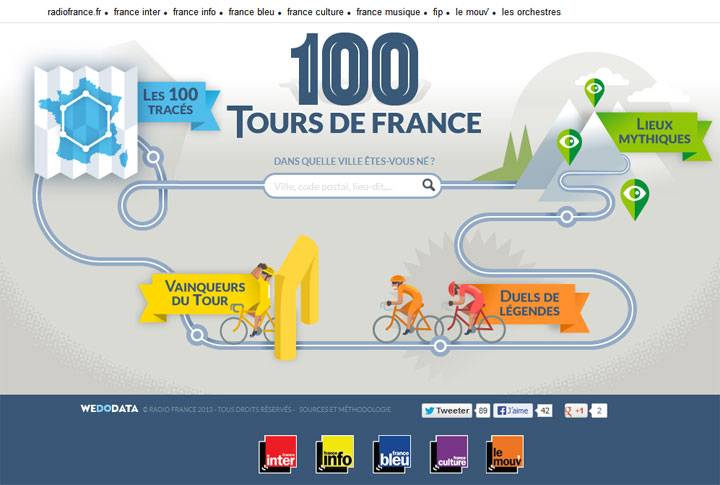This screenshot has height=485, width=720.
Task: Click the road node below the map
Action: pyautogui.click(x=153, y=157)
